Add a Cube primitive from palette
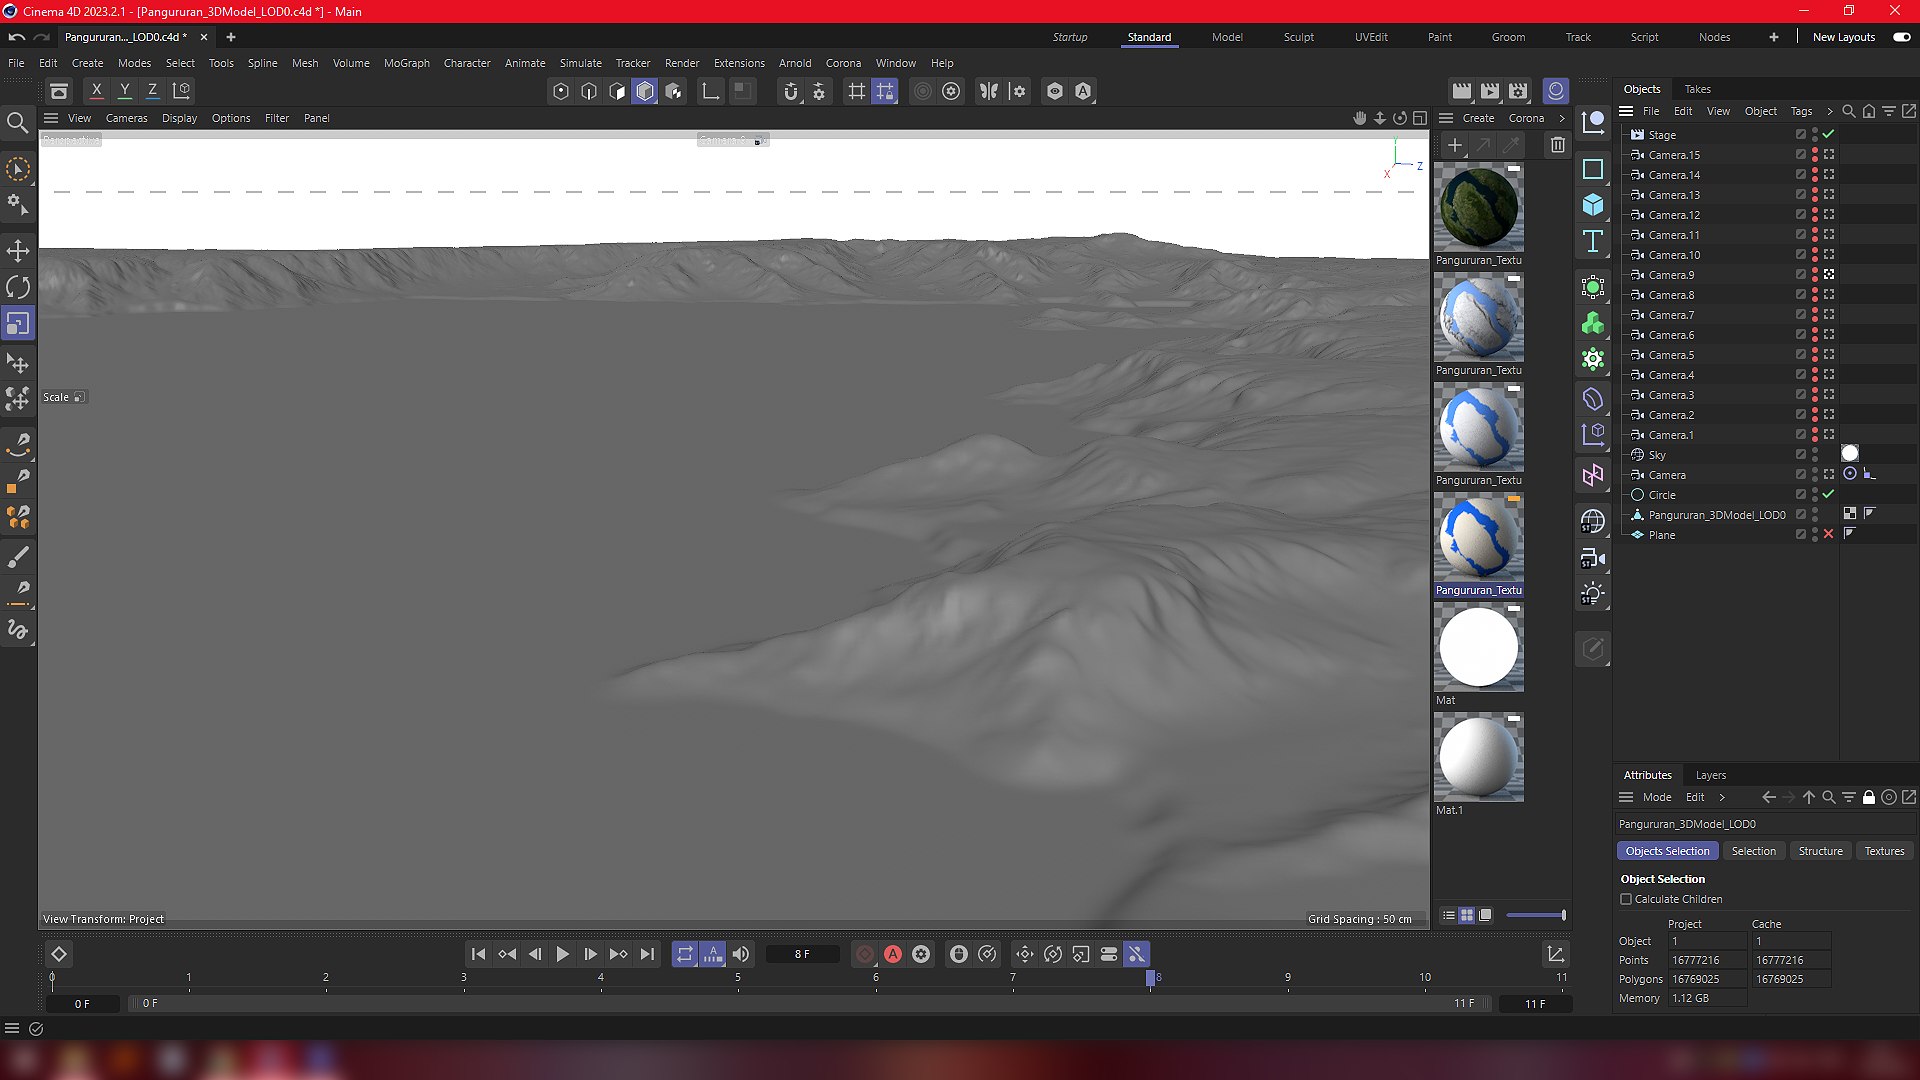1920x1080 pixels. tap(1593, 205)
